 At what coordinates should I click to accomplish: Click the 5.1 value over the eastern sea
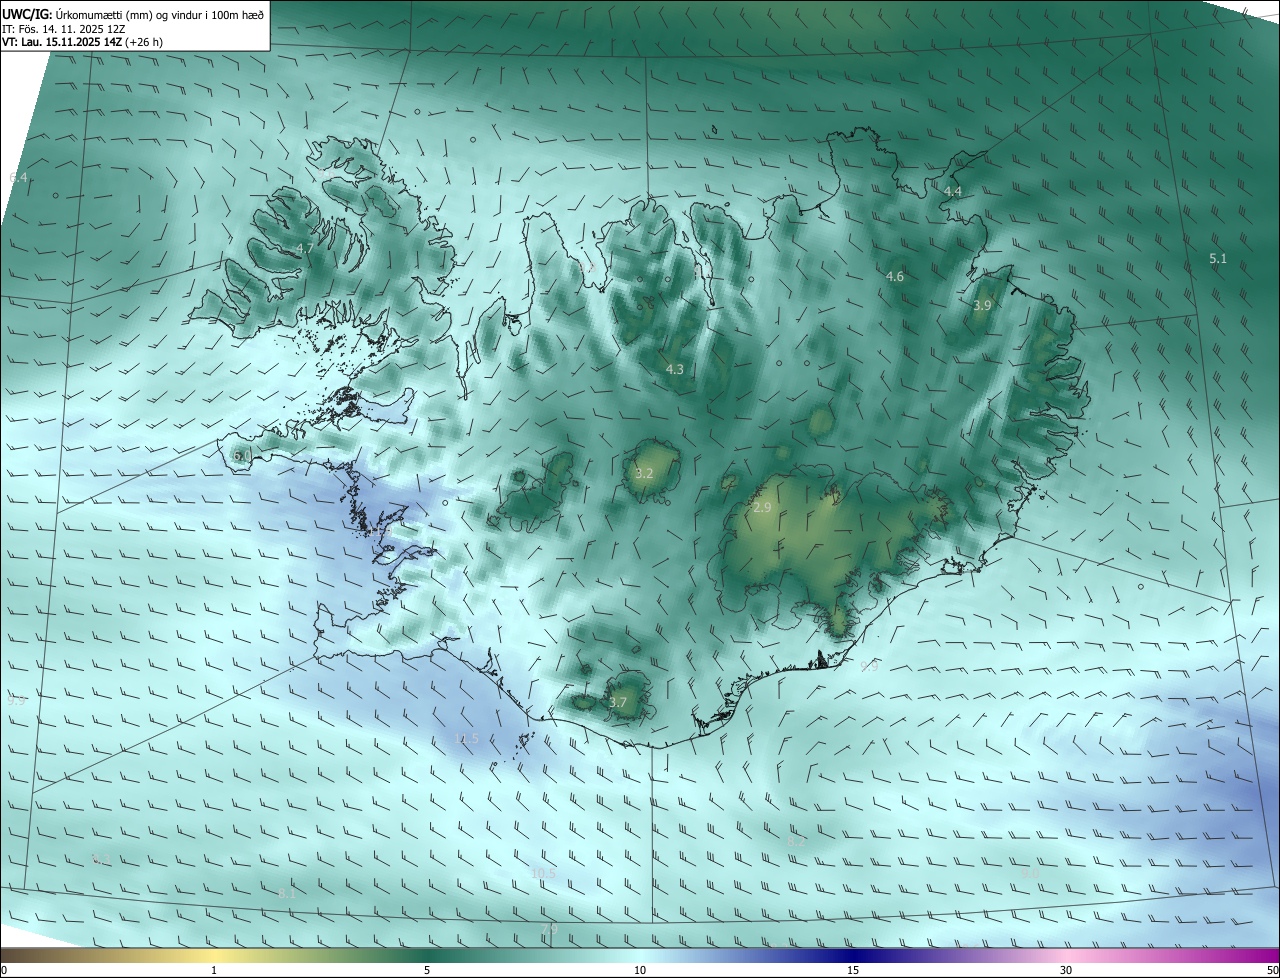(x=1218, y=259)
